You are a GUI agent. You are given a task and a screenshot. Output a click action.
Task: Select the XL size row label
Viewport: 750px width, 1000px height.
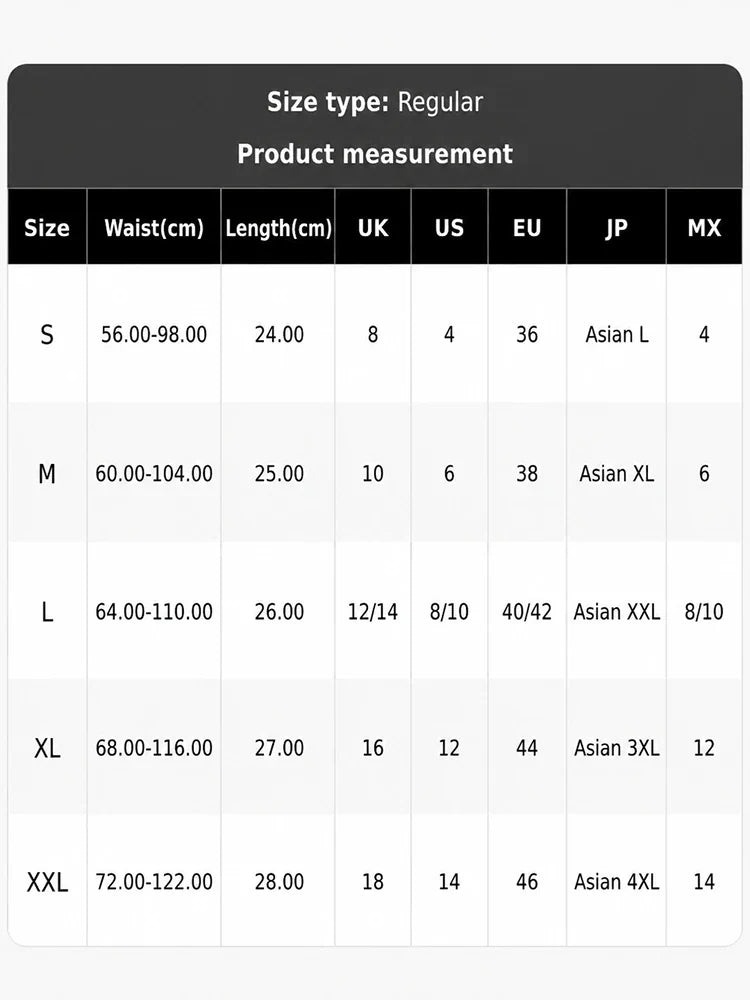[47, 747]
